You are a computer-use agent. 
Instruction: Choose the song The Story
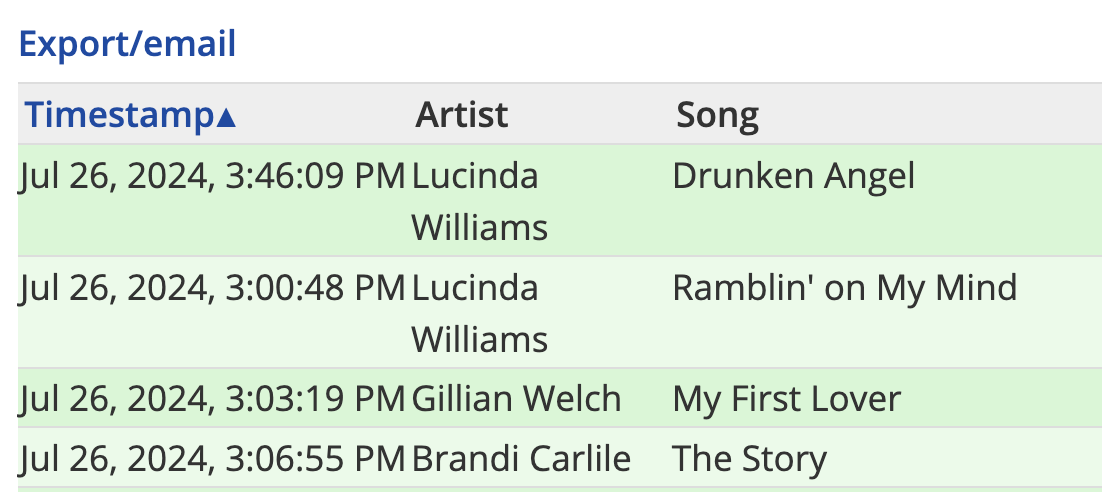(749, 459)
